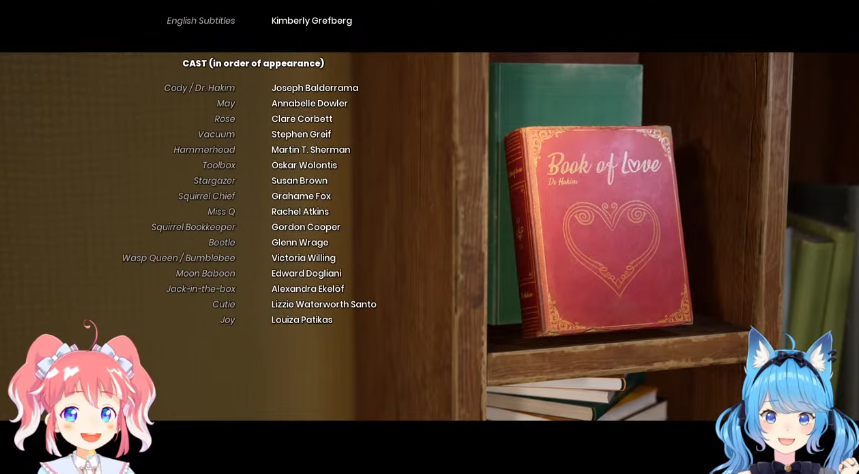
Task: Click the role label "Squirrel Chief"
Action: click(207, 196)
